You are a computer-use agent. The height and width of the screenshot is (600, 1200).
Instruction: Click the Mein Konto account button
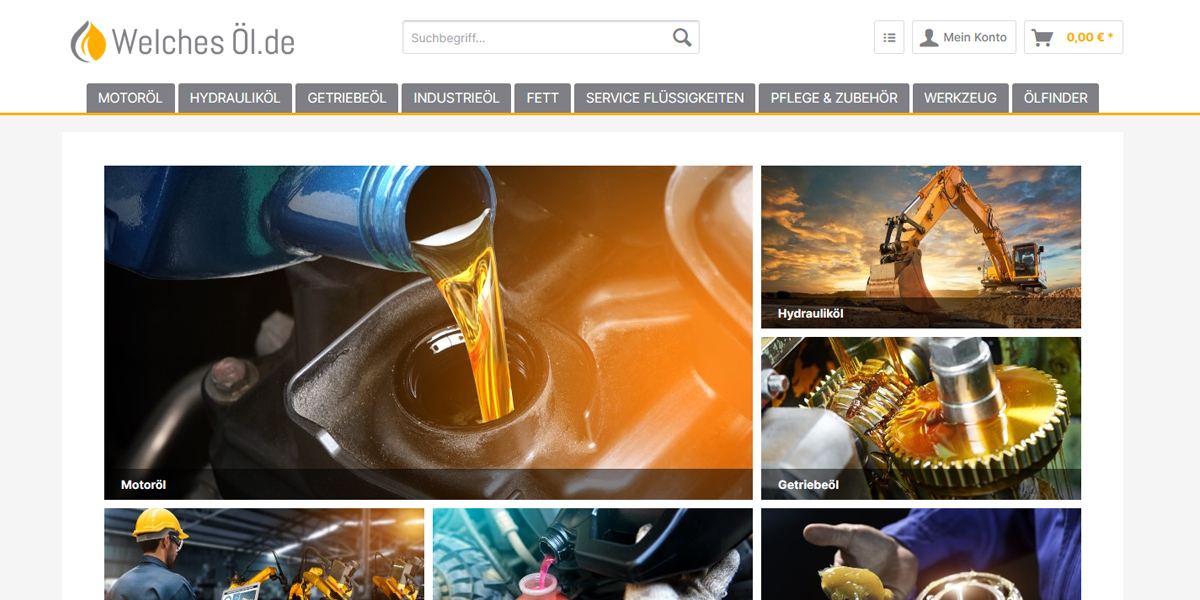[964, 37]
